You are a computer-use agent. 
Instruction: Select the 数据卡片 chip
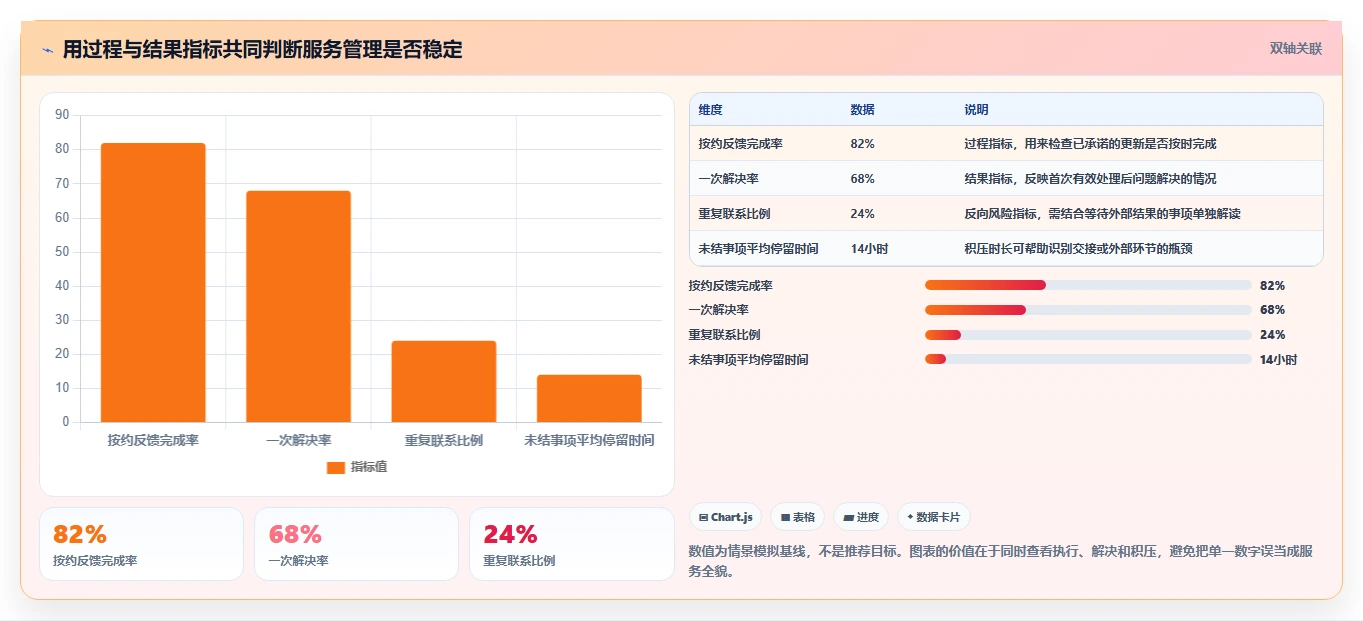click(x=933, y=517)
